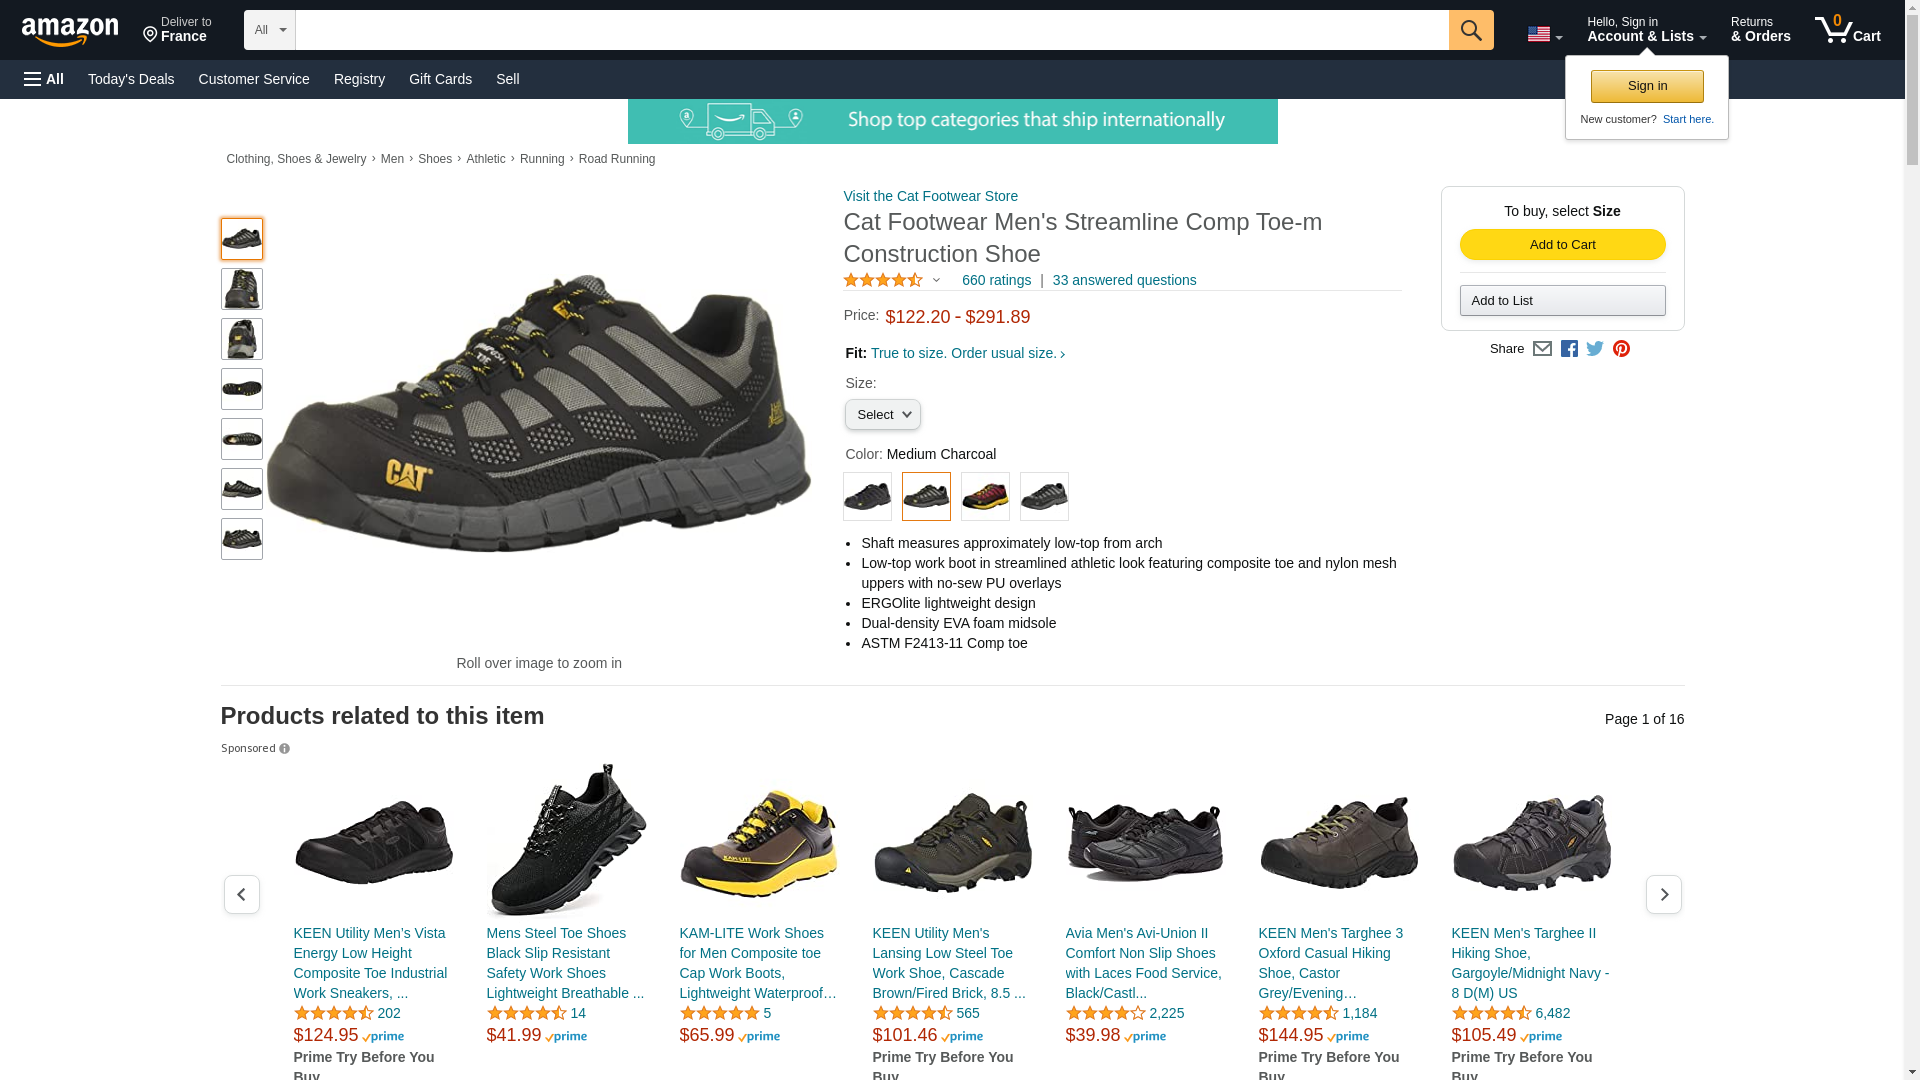Image resolution: width=1920 pixels, height=1080 pixels.
Task: Show next related products arrow
Action: coord(1663,894)
